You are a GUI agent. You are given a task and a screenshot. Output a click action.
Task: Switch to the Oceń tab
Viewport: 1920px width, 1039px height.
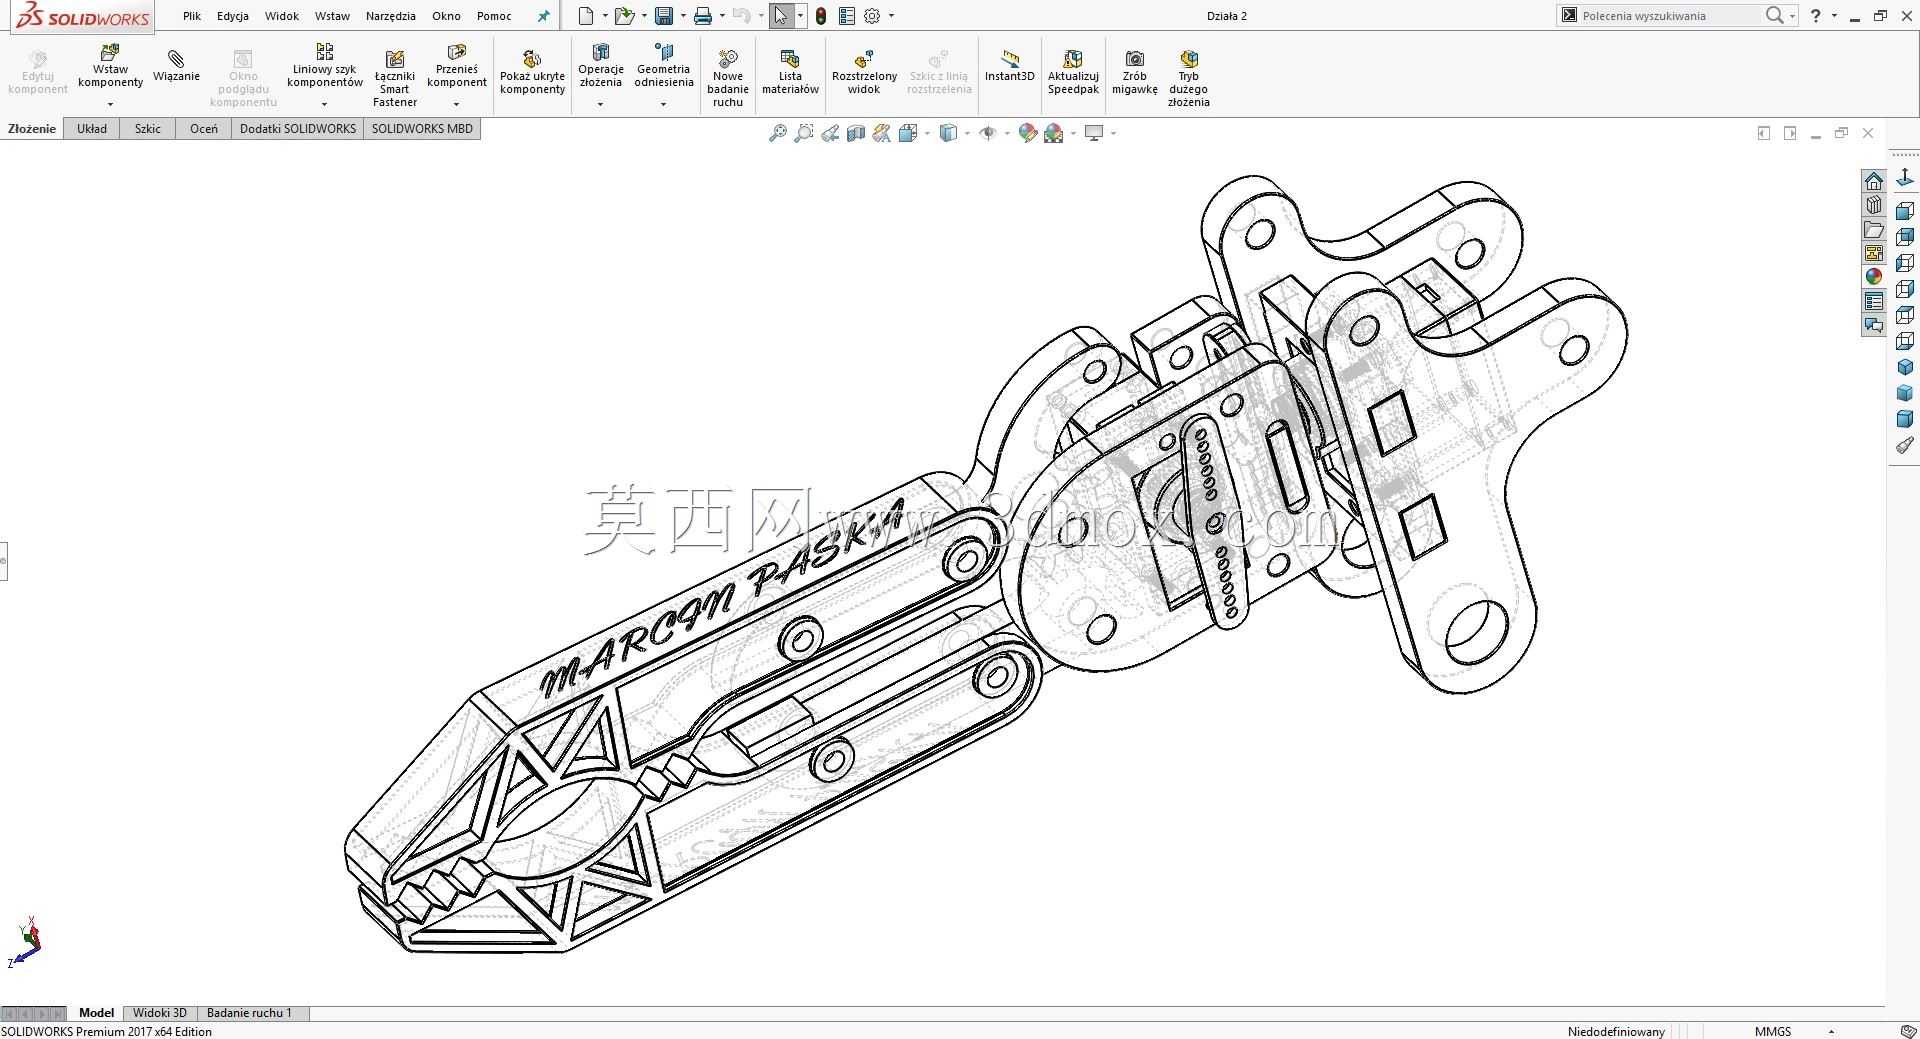[x=204, y=129]
